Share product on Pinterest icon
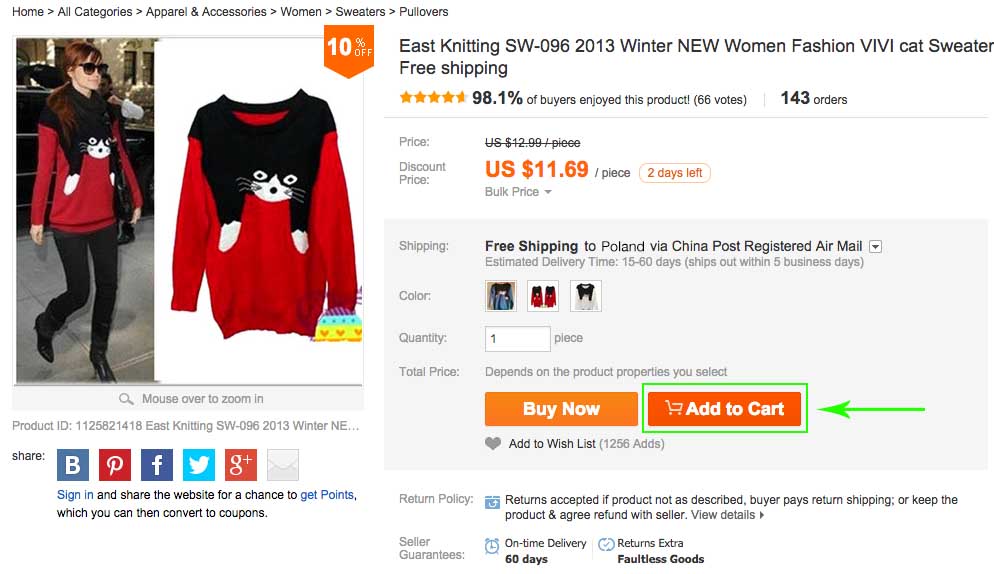 (x=115, y=465)
